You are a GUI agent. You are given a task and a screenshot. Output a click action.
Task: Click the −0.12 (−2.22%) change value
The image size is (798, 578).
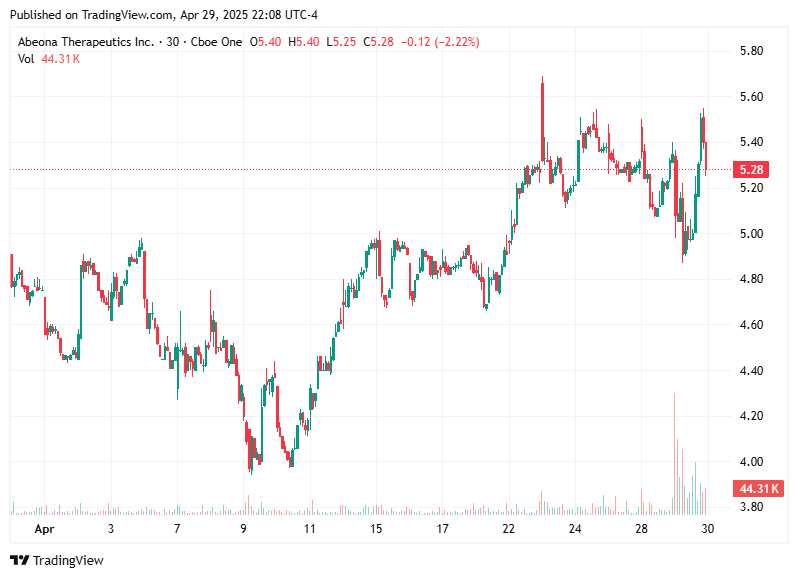click(x=440, y=42)
